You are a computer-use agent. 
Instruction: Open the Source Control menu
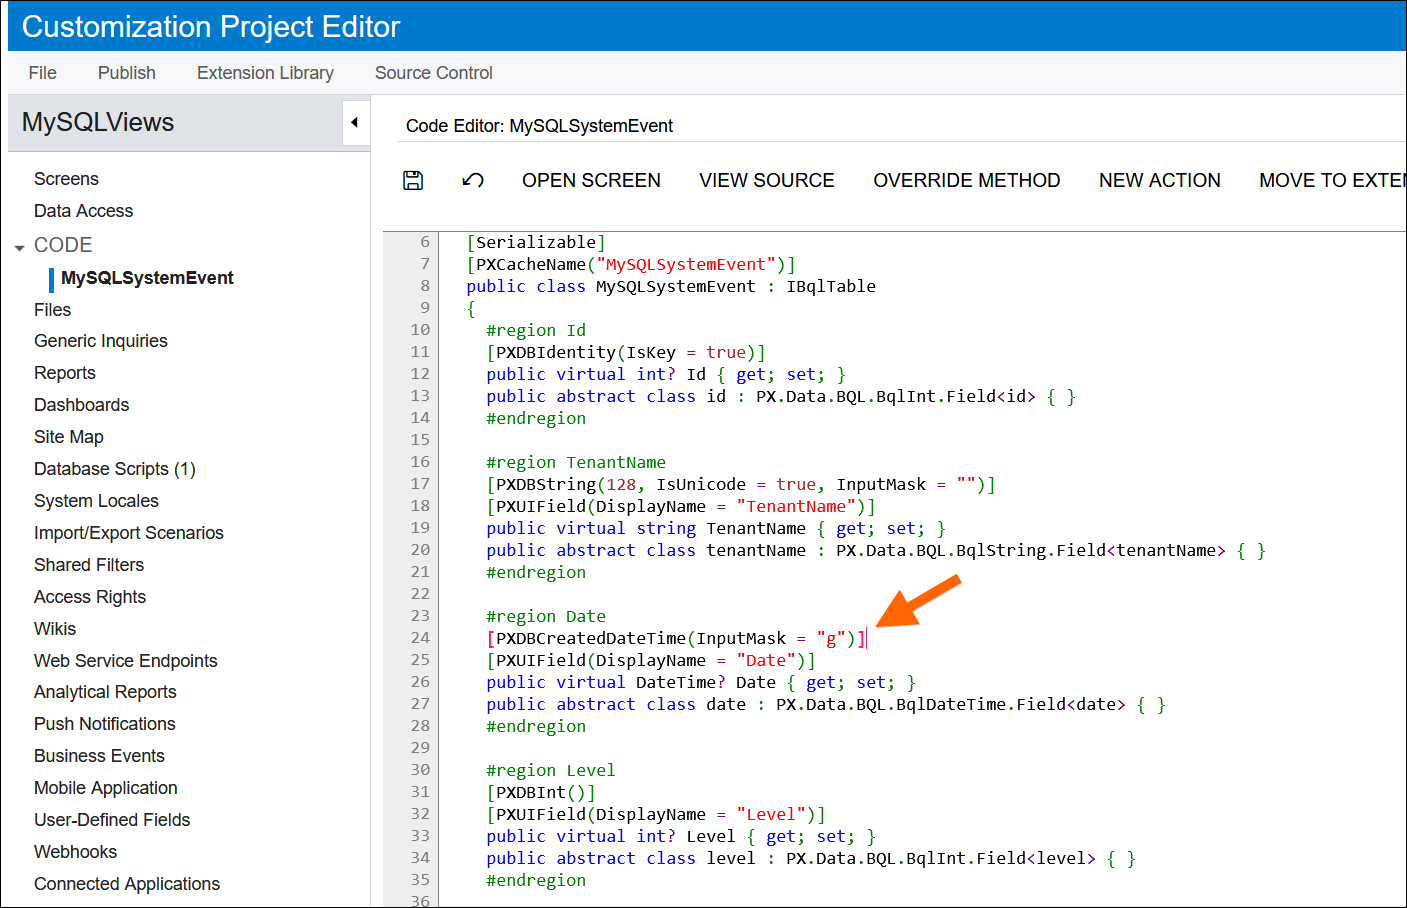pyautogui.click(x=433, y=72)
